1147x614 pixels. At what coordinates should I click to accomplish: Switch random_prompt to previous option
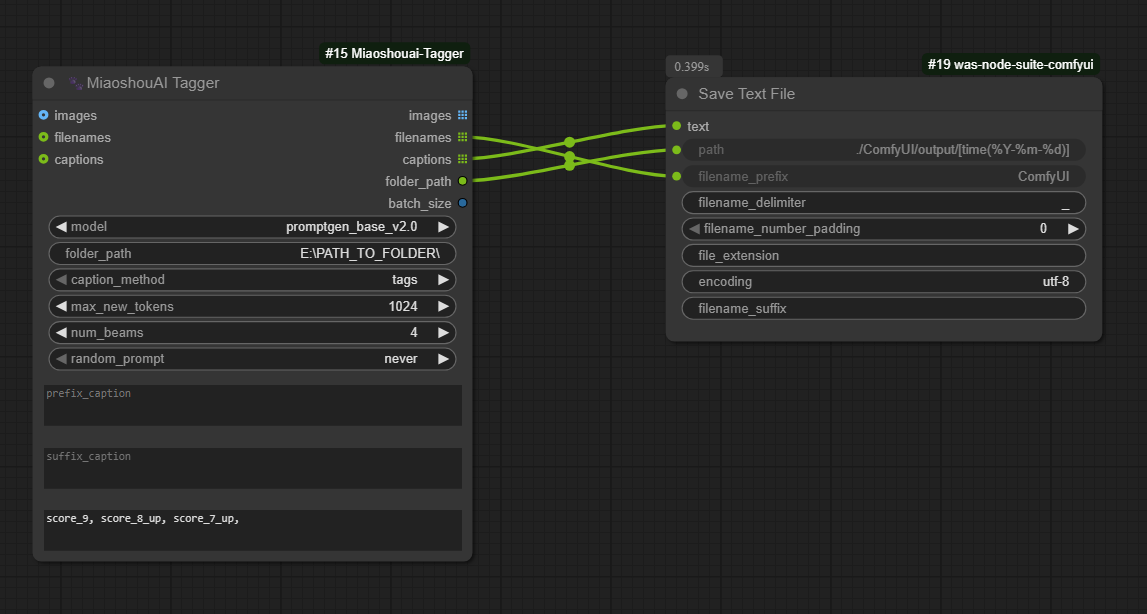point(61,359)
